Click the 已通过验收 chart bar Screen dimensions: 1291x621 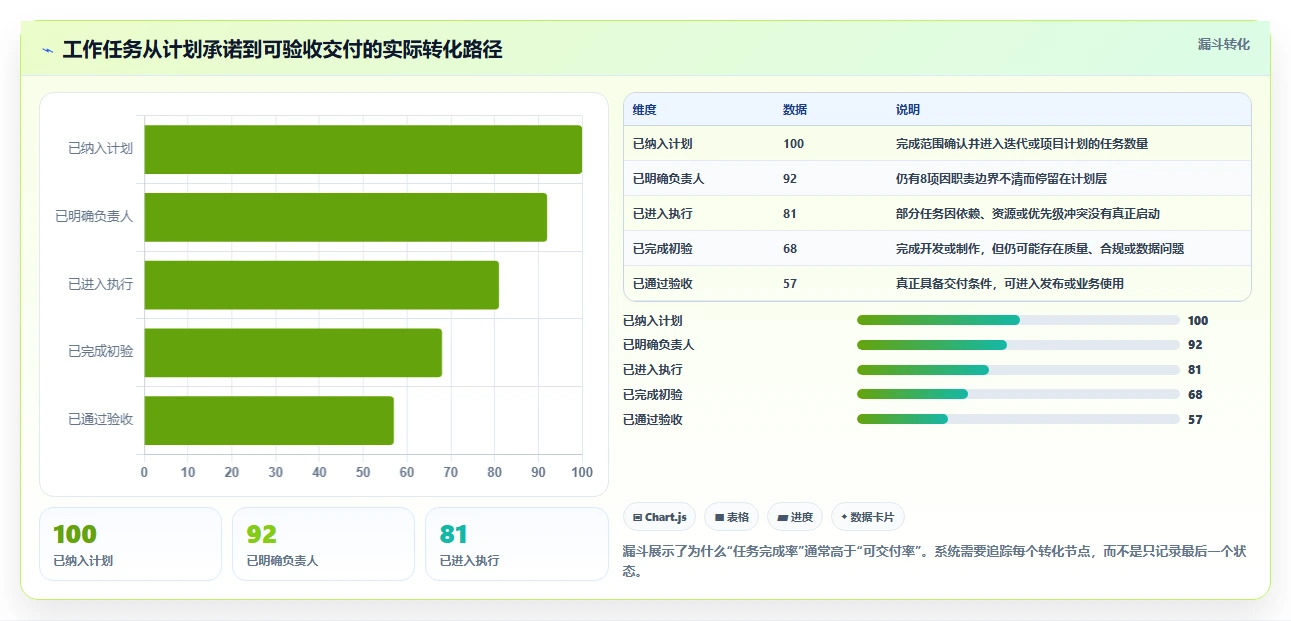[x=269, y=420]
